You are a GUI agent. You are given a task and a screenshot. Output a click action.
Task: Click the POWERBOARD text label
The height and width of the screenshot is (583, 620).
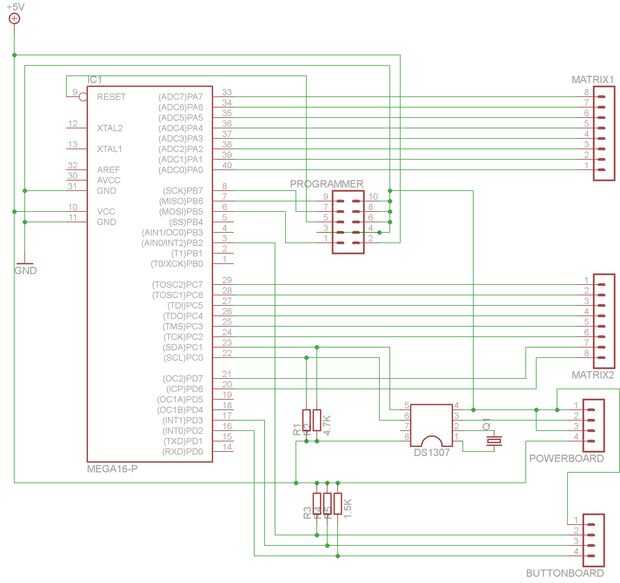point(567,458)
